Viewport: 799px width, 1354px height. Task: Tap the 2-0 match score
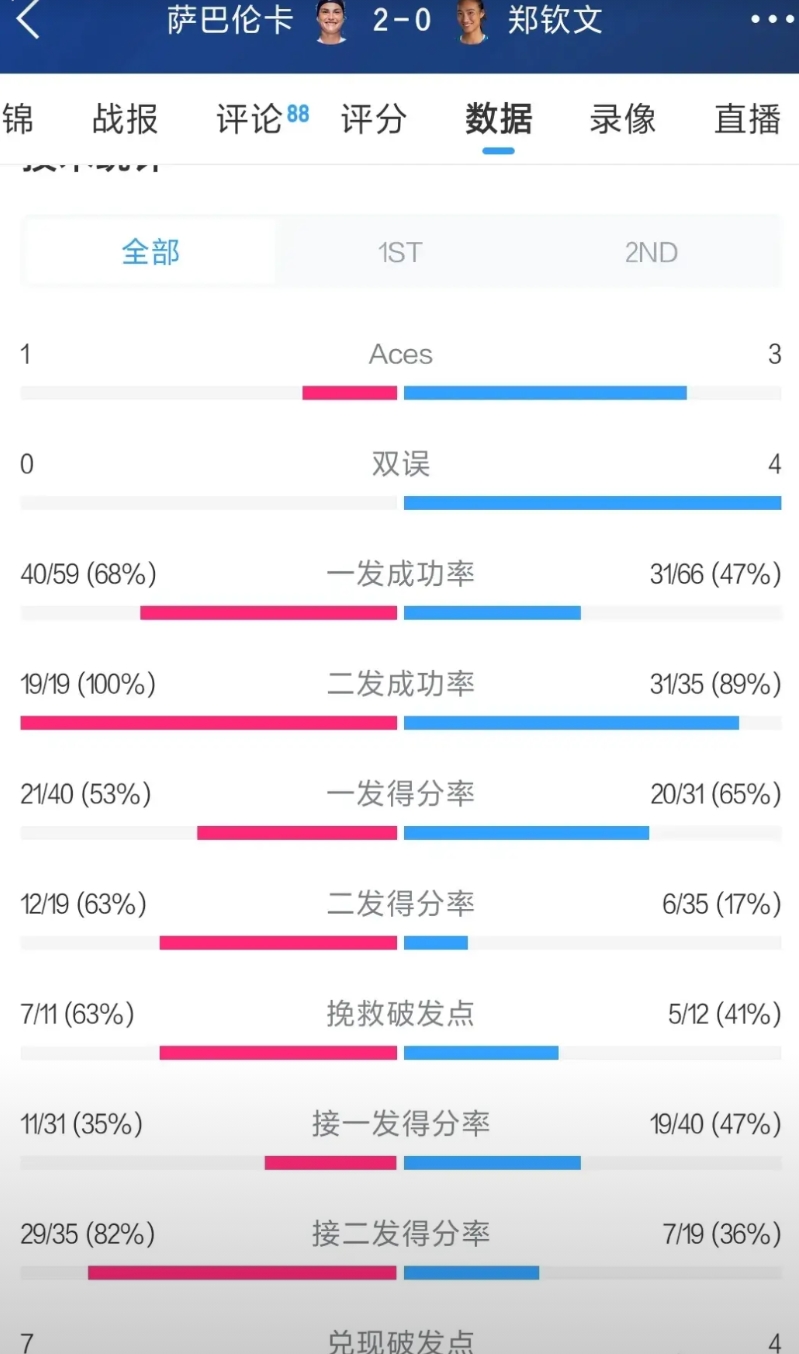point(402,19)
